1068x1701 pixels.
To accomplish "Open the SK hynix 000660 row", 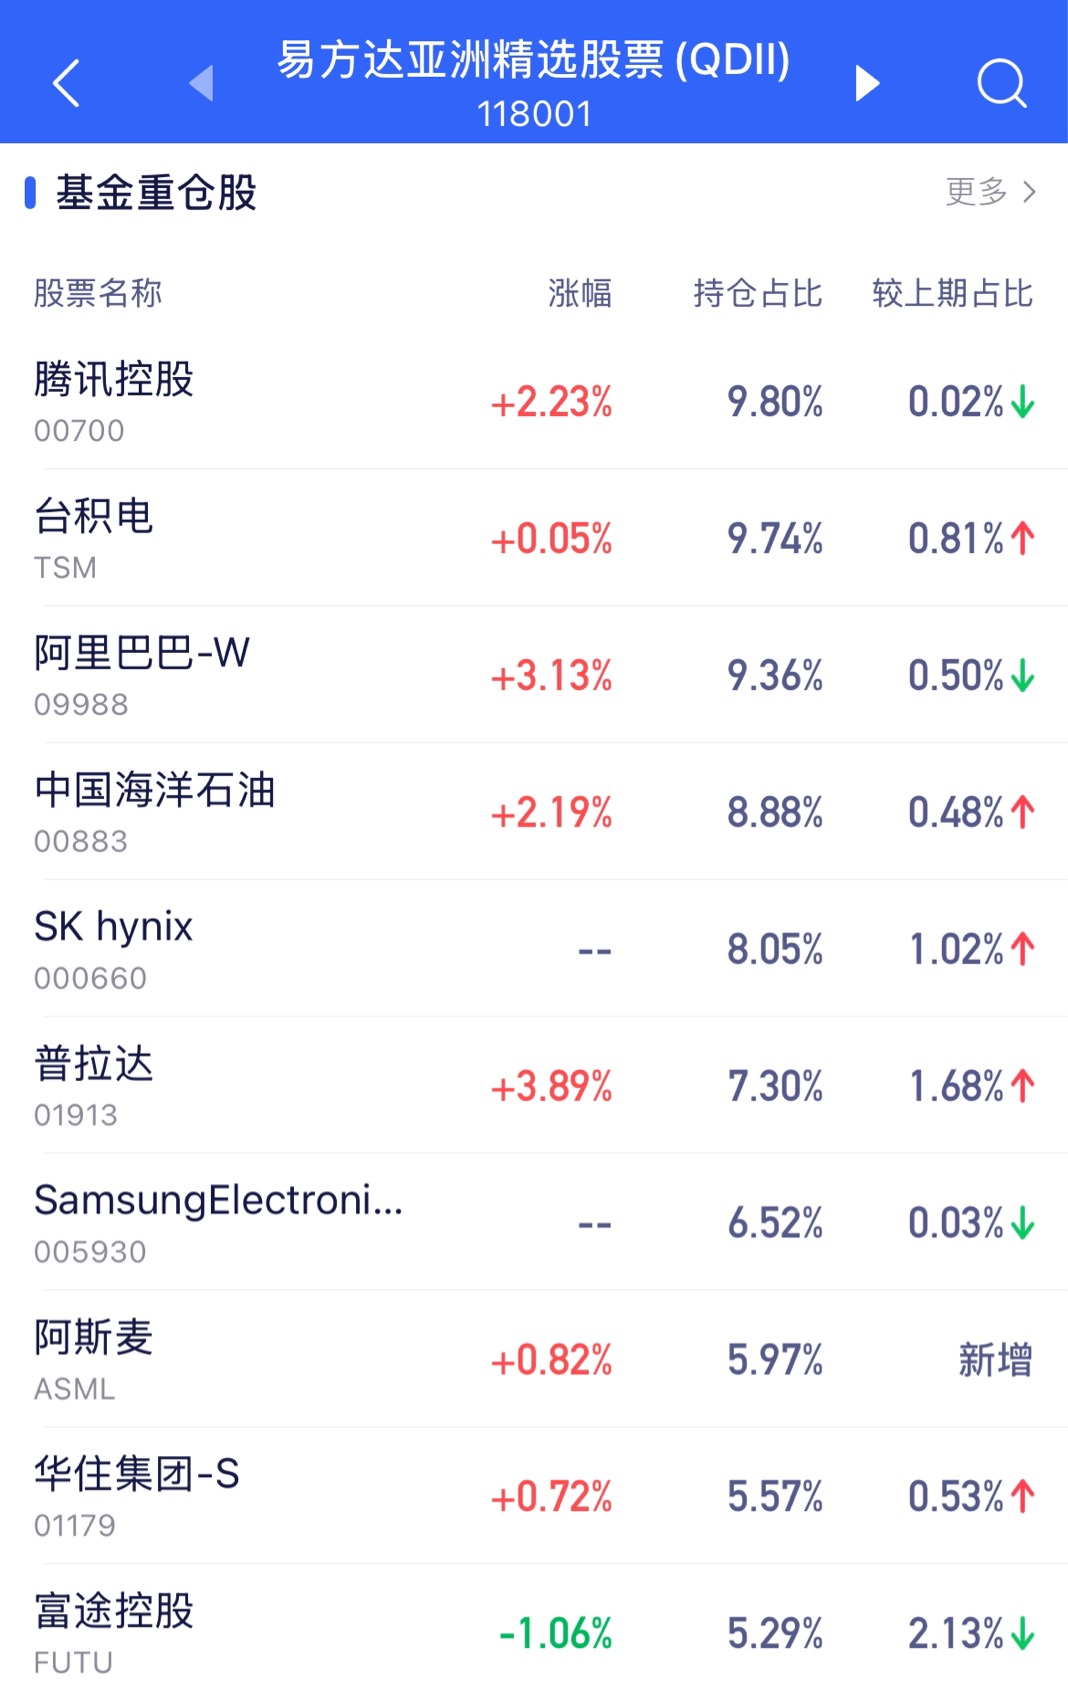I will [x=534, y=949].
